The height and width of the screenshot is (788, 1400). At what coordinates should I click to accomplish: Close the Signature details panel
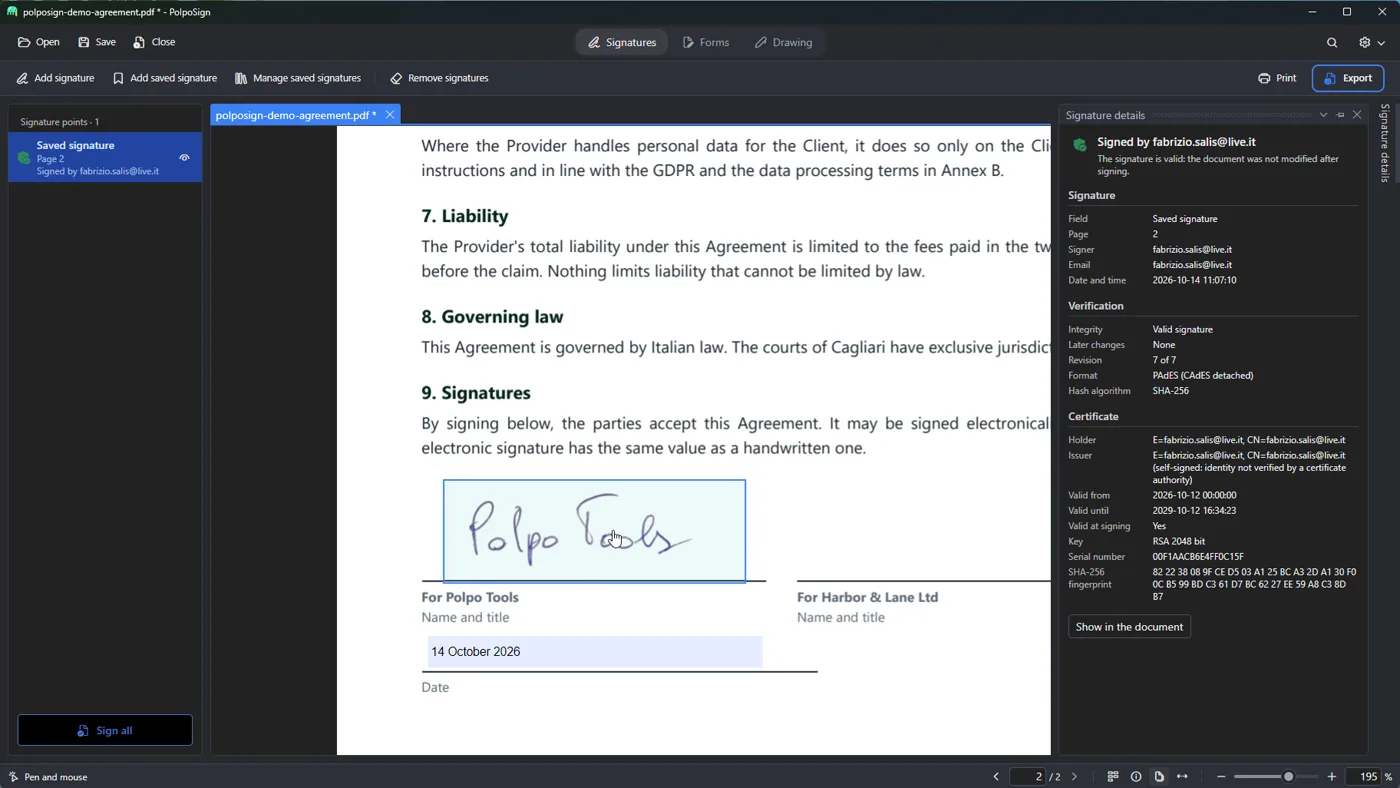coord(1357,115)
